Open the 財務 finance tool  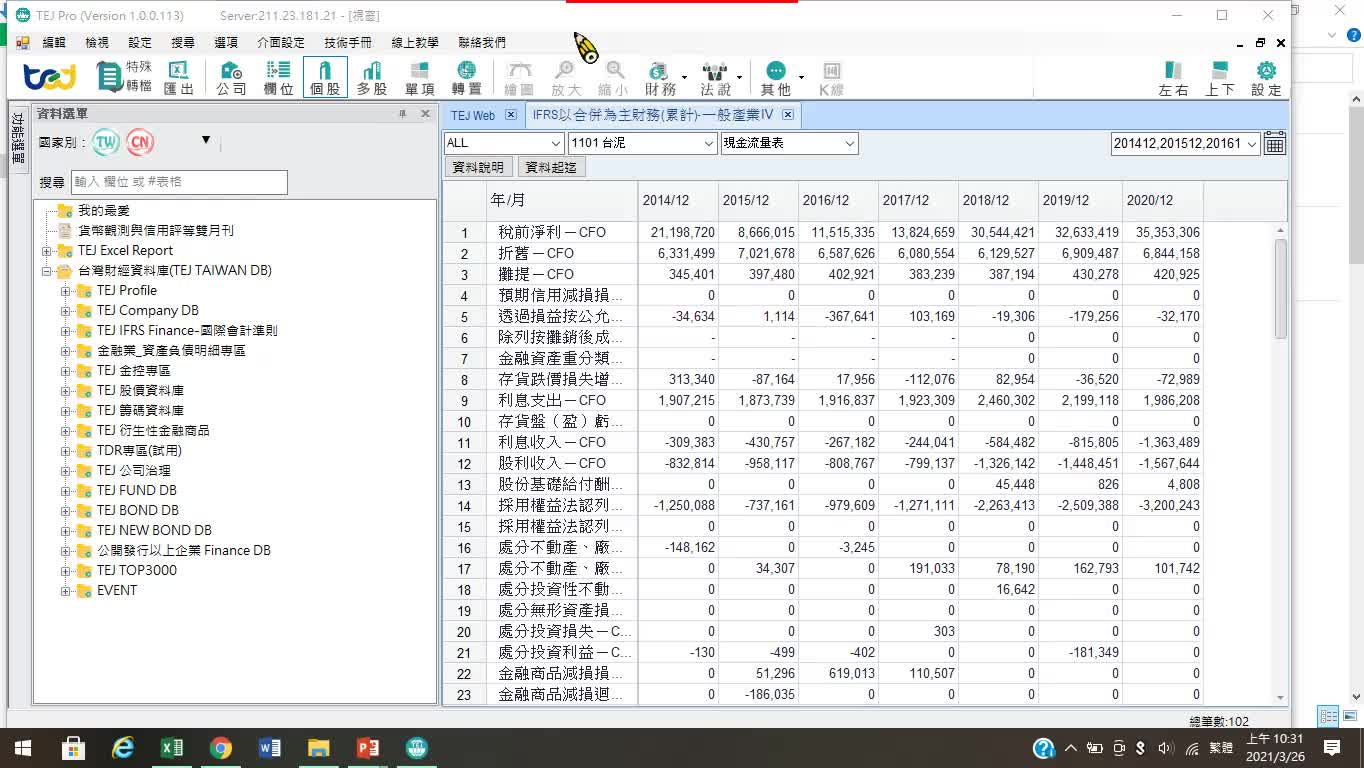(660, 77)
